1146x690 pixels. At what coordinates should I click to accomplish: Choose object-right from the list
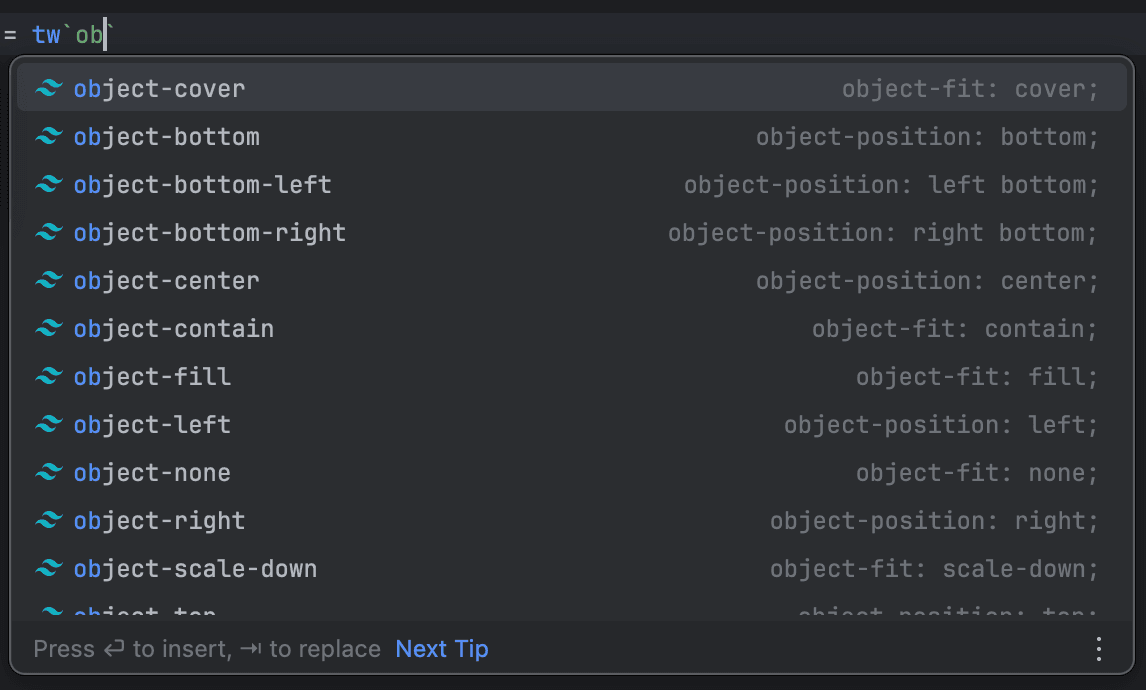160,521
